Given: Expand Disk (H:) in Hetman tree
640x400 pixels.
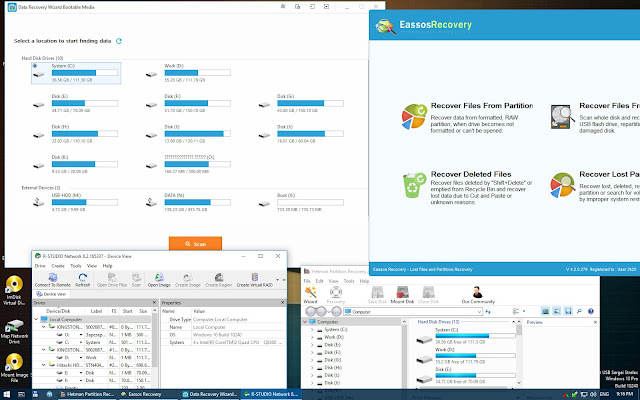Looking at the screenshot, I should [x=312, y=368].
